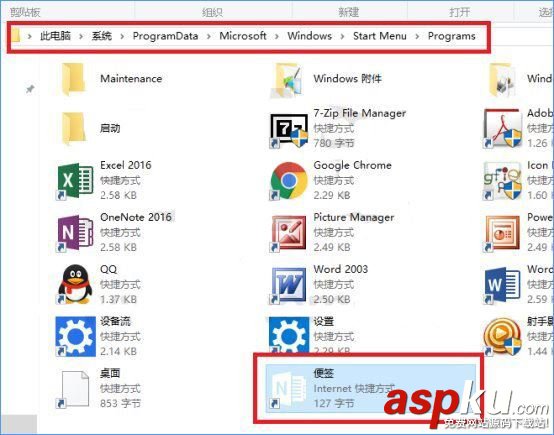Click the '桌面' file name

110,373
